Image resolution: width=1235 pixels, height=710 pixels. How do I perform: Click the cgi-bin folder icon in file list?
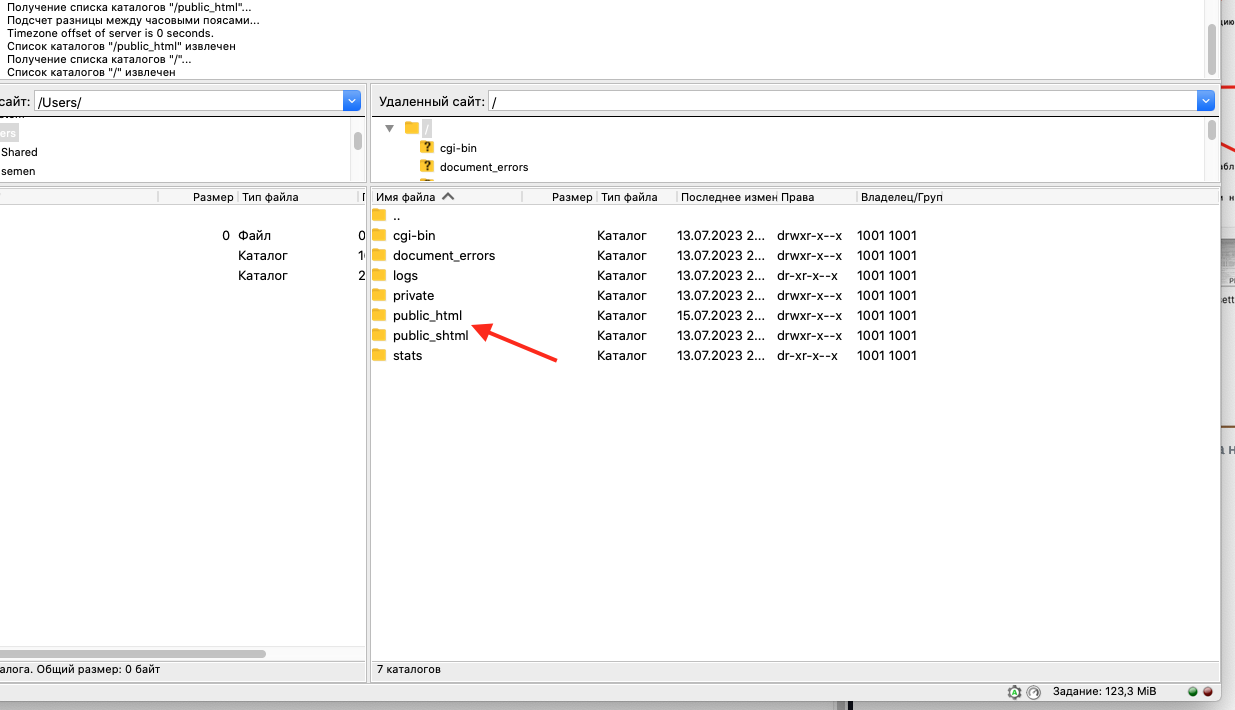point(379,235)
